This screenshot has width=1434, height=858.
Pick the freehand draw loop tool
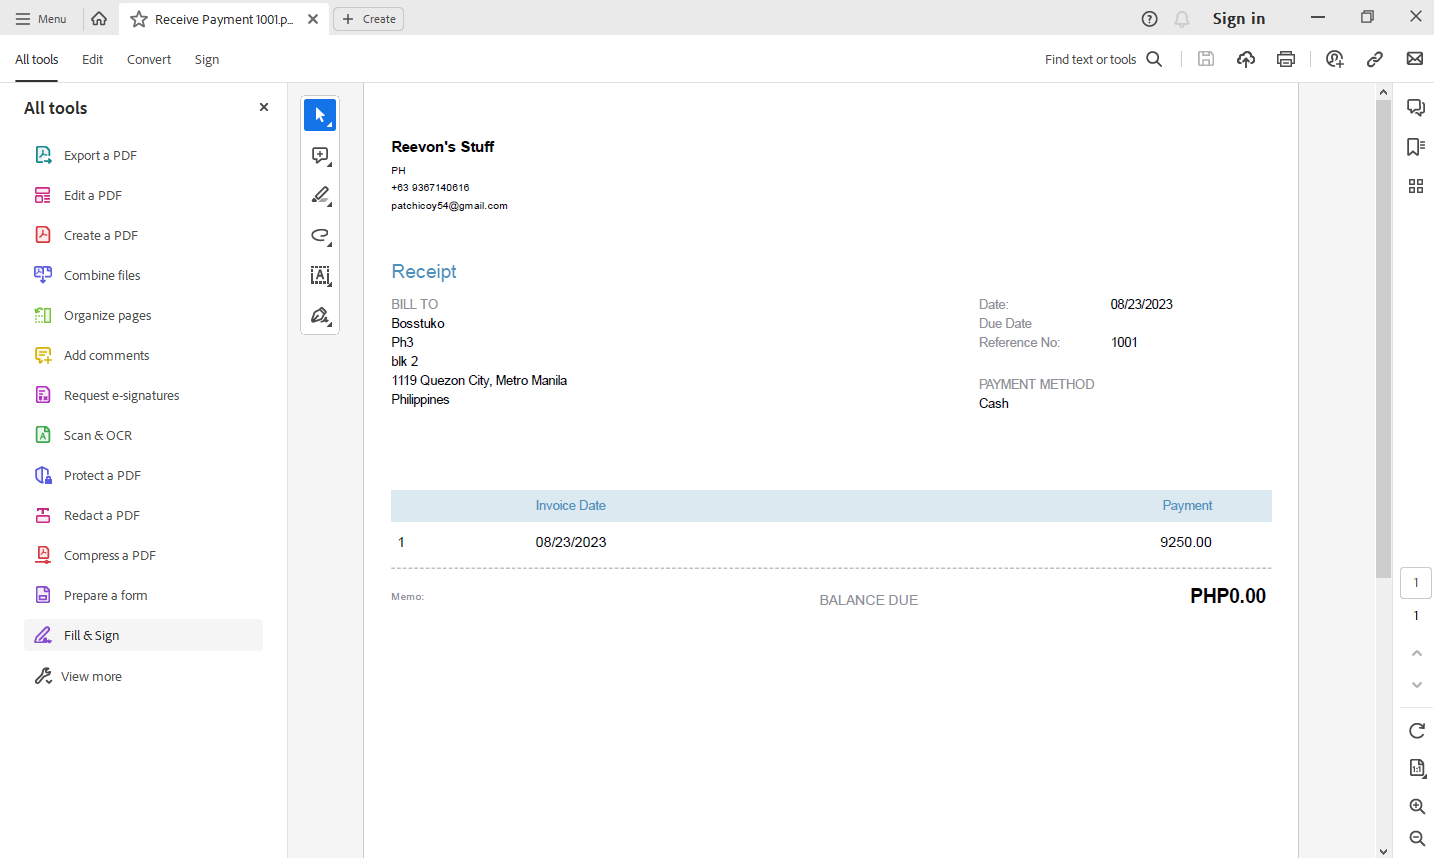[320, 236]
